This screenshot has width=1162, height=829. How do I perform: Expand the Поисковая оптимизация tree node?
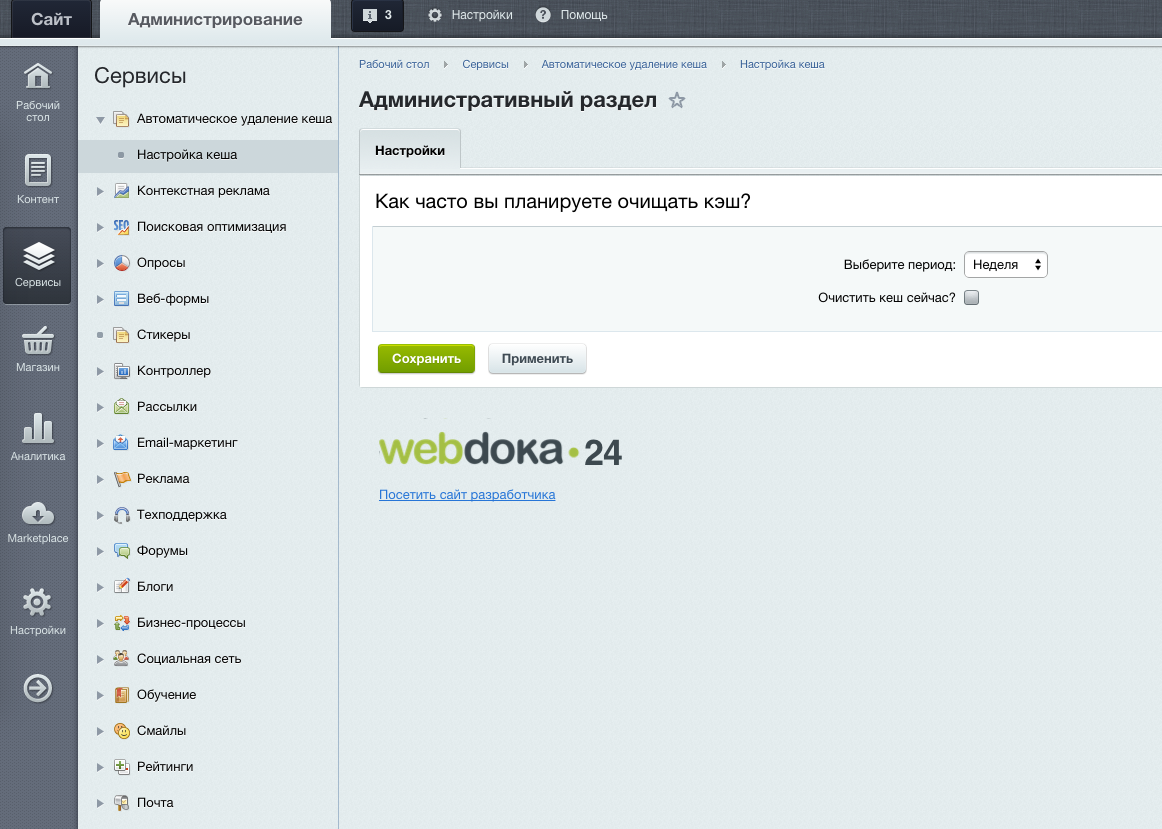pos(100,227)
